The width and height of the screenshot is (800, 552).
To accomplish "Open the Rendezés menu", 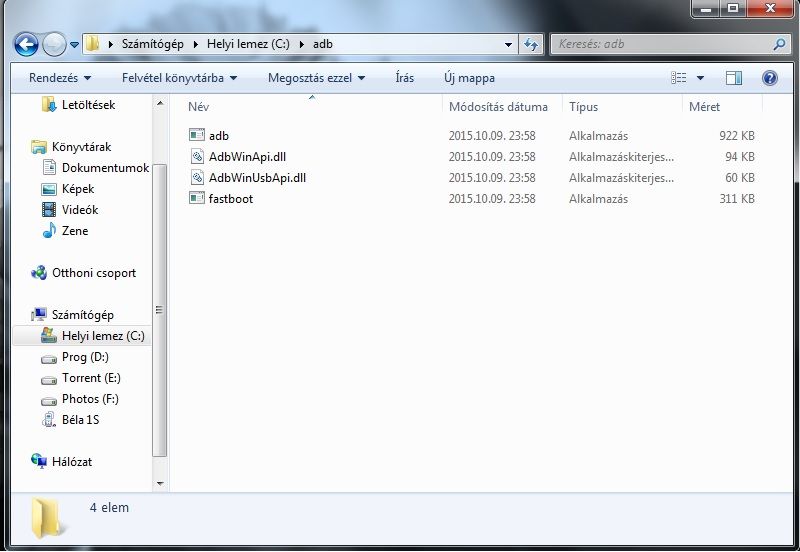I will point(60,78).
